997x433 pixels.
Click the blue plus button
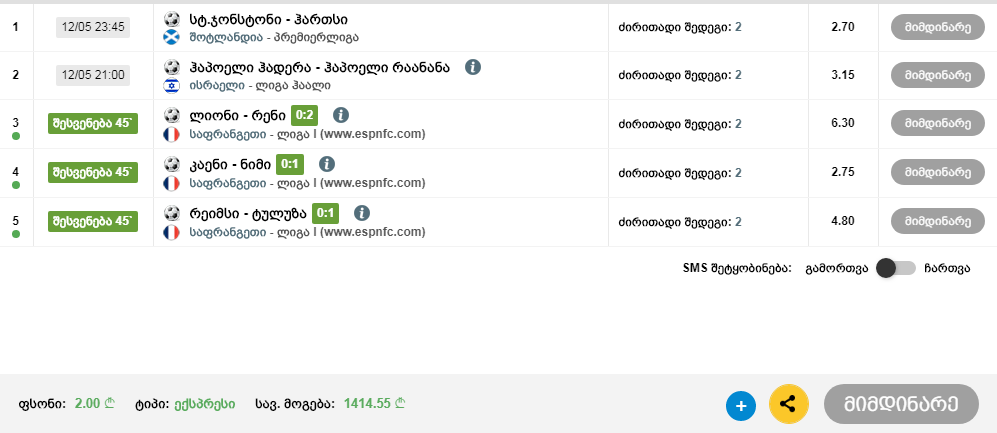click(x=741, y=405)
